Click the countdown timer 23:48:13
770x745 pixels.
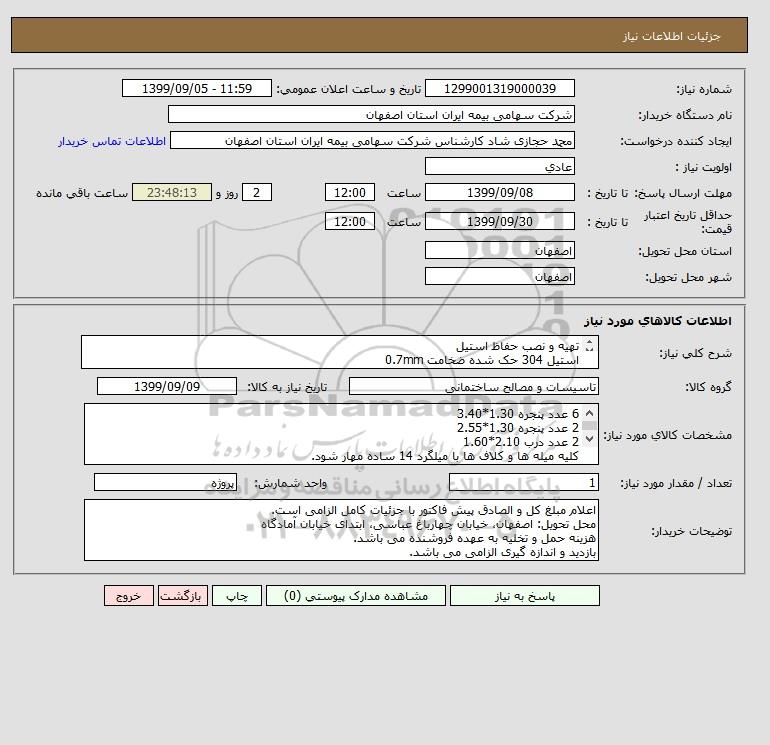(172, 193)
